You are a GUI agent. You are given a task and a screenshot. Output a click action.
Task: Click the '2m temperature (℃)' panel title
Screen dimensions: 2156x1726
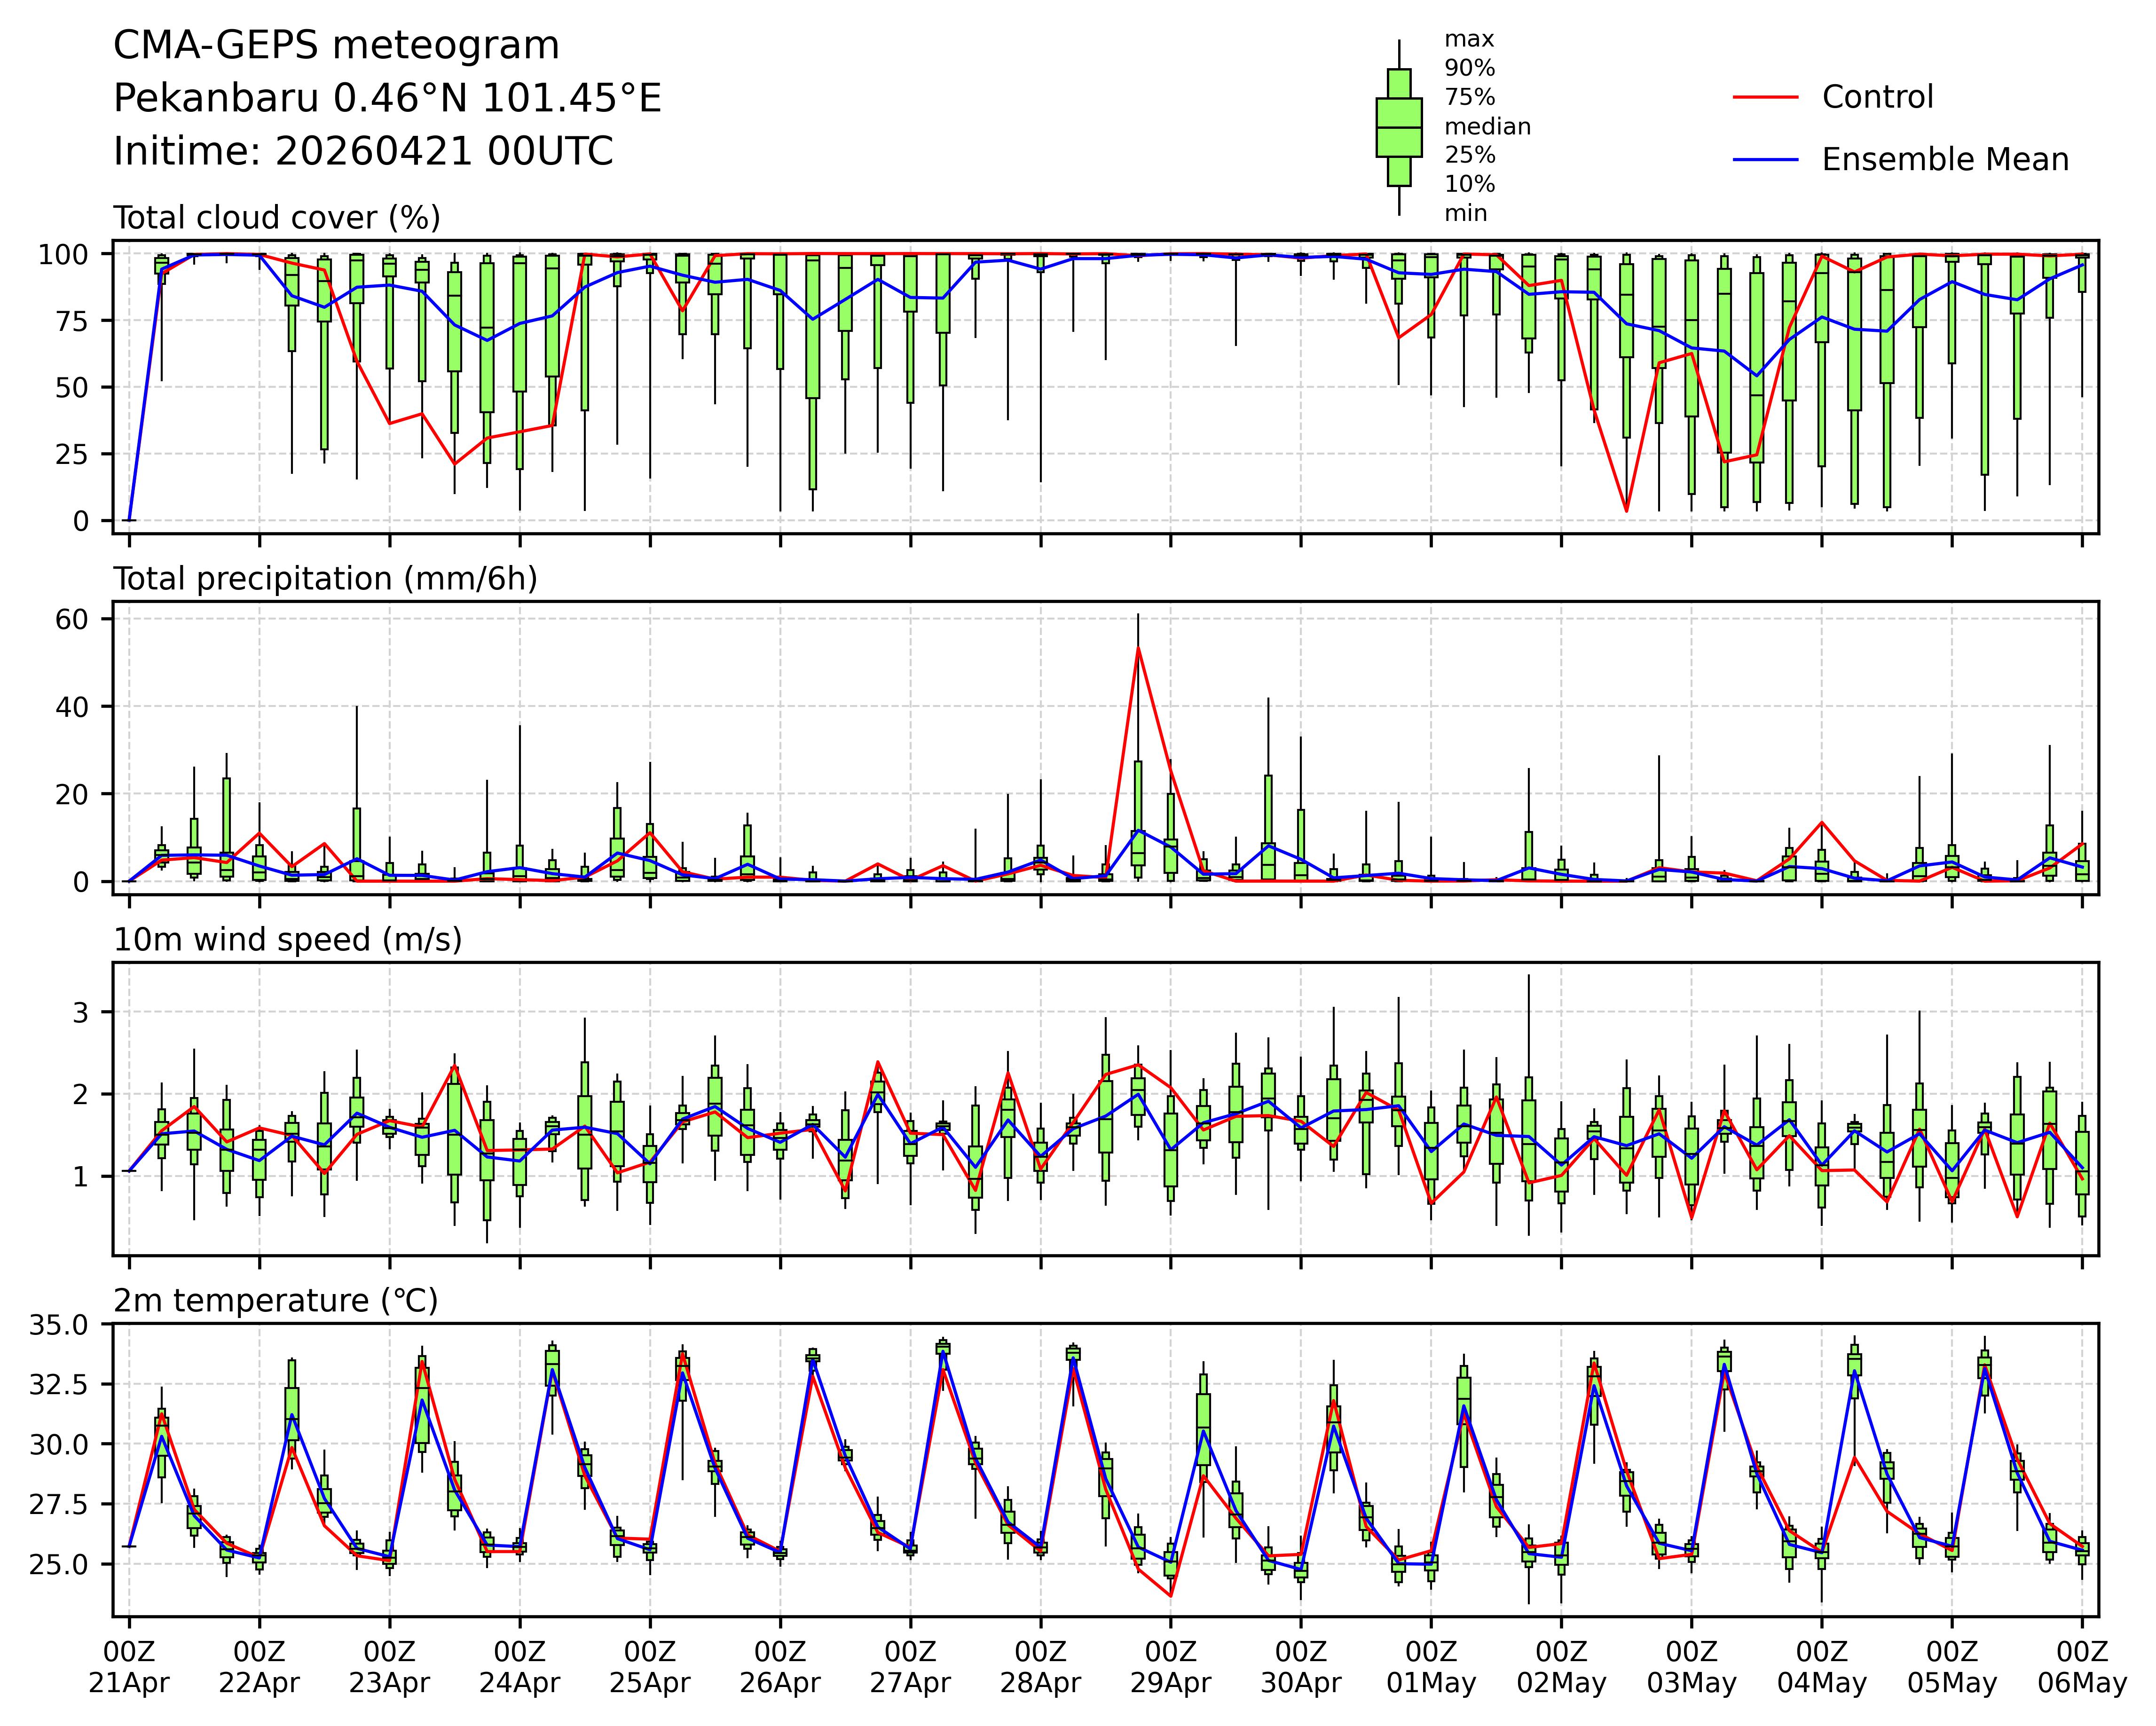coord(275,1301)
